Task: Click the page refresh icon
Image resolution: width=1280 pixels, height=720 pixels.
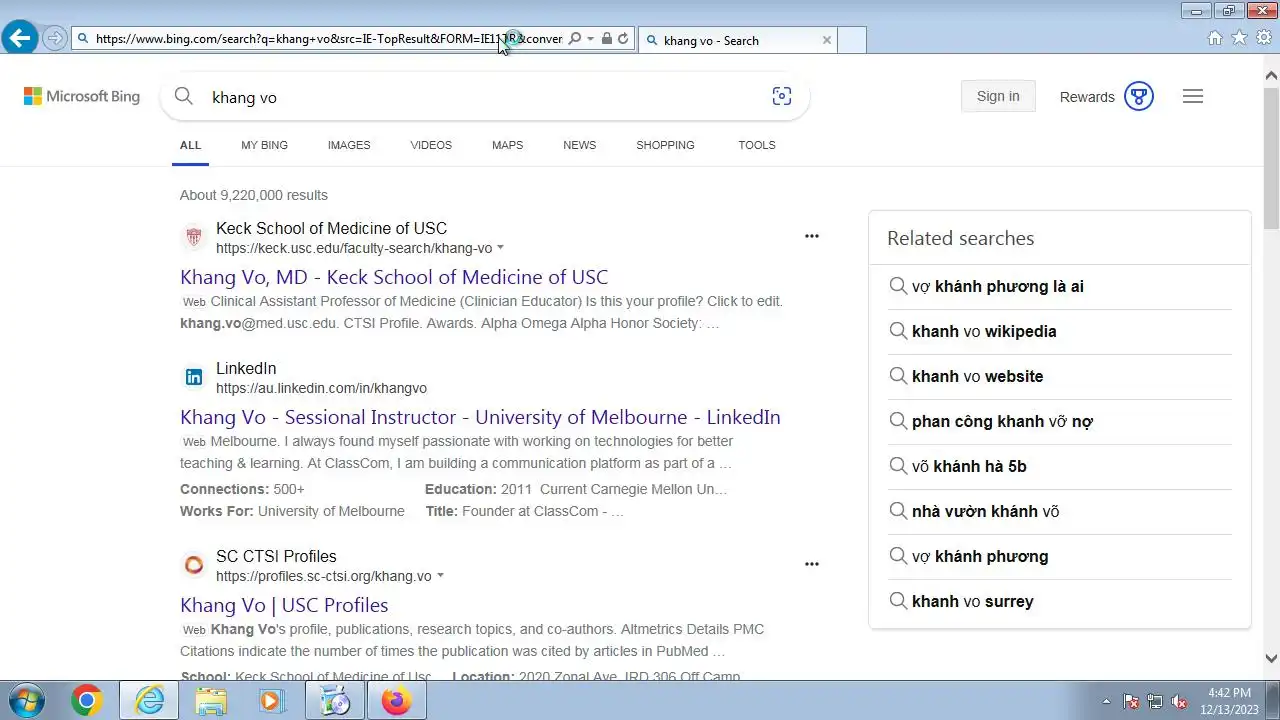Action: (x=623, y=39)
